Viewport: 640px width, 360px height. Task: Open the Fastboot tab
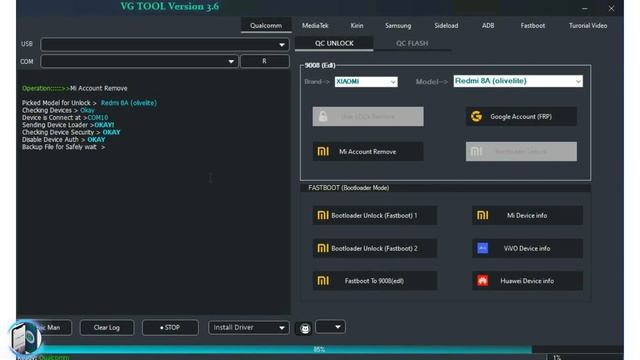click(532, 25)
